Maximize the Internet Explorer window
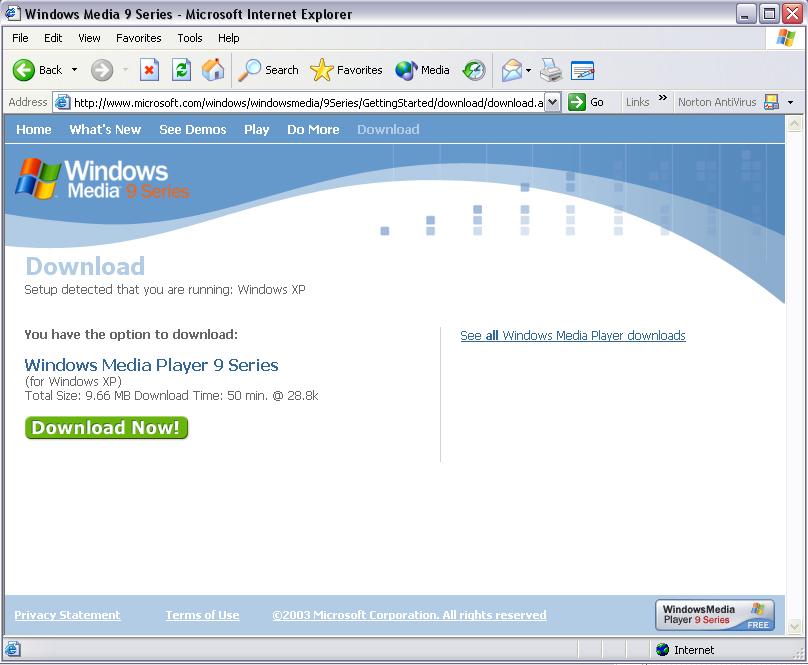808x665 pixels. [x=769, y=14]
